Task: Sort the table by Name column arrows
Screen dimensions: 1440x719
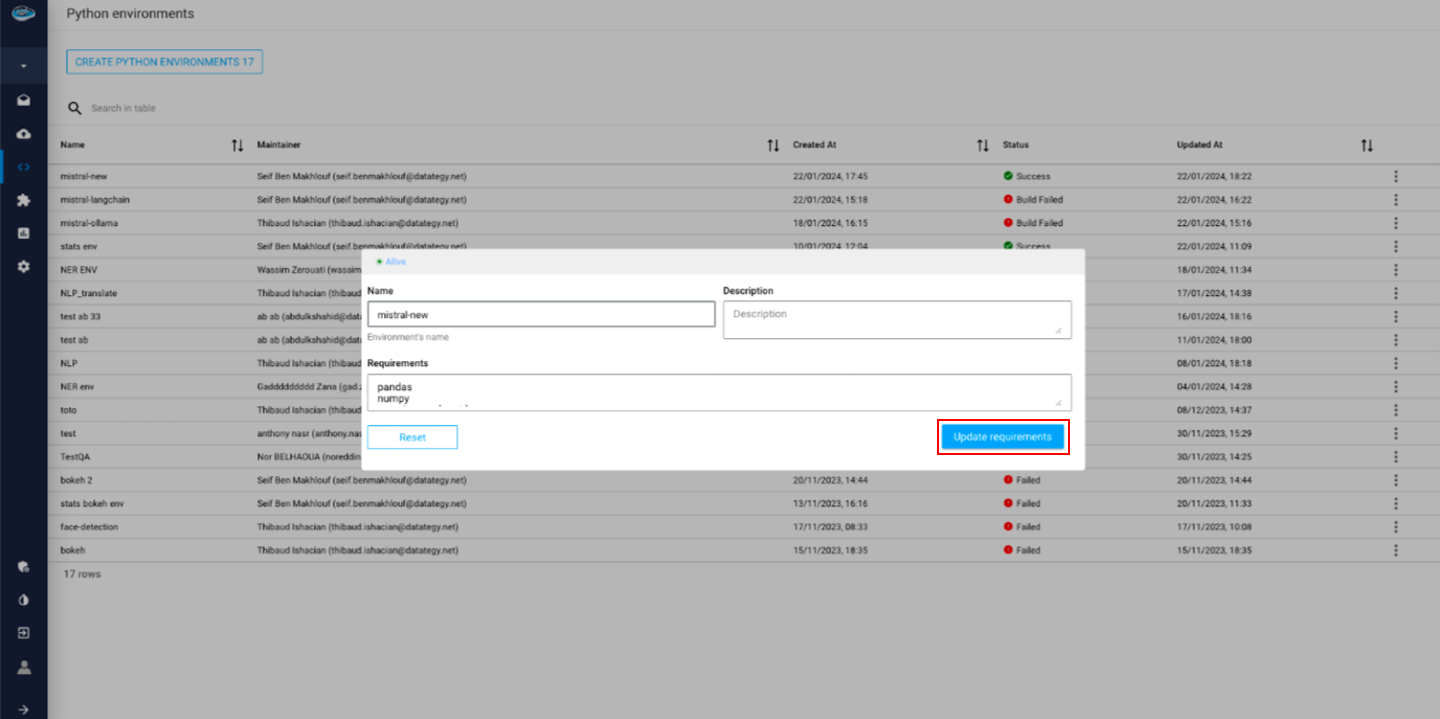Action: [237, 145]
